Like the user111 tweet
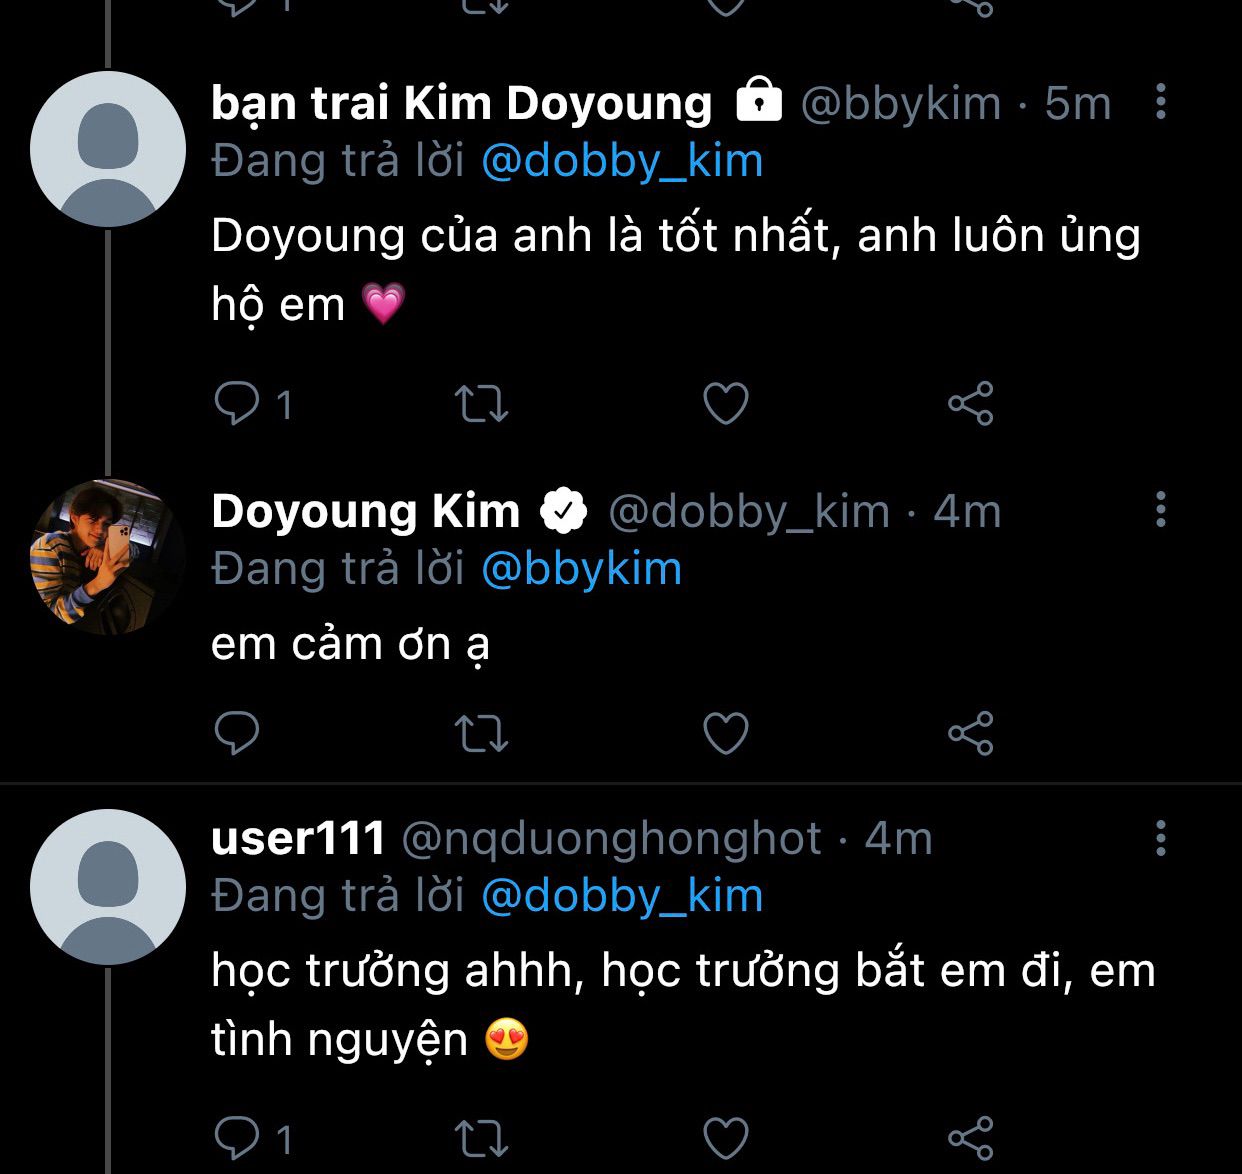The width and height of the screenshot is (1242, 1174). point(726,1138)
